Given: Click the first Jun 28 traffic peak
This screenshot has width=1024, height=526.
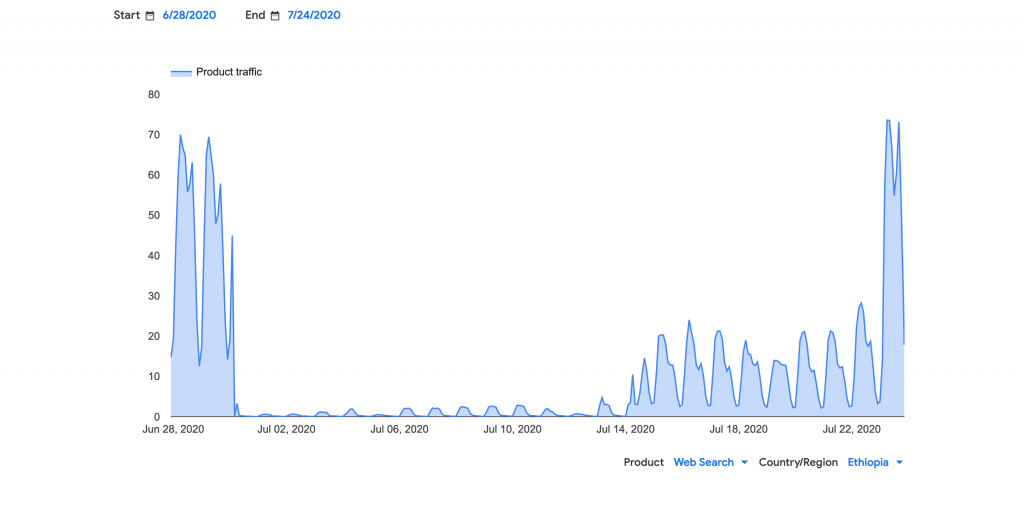Looking at the screenshot, I should 180,136.
